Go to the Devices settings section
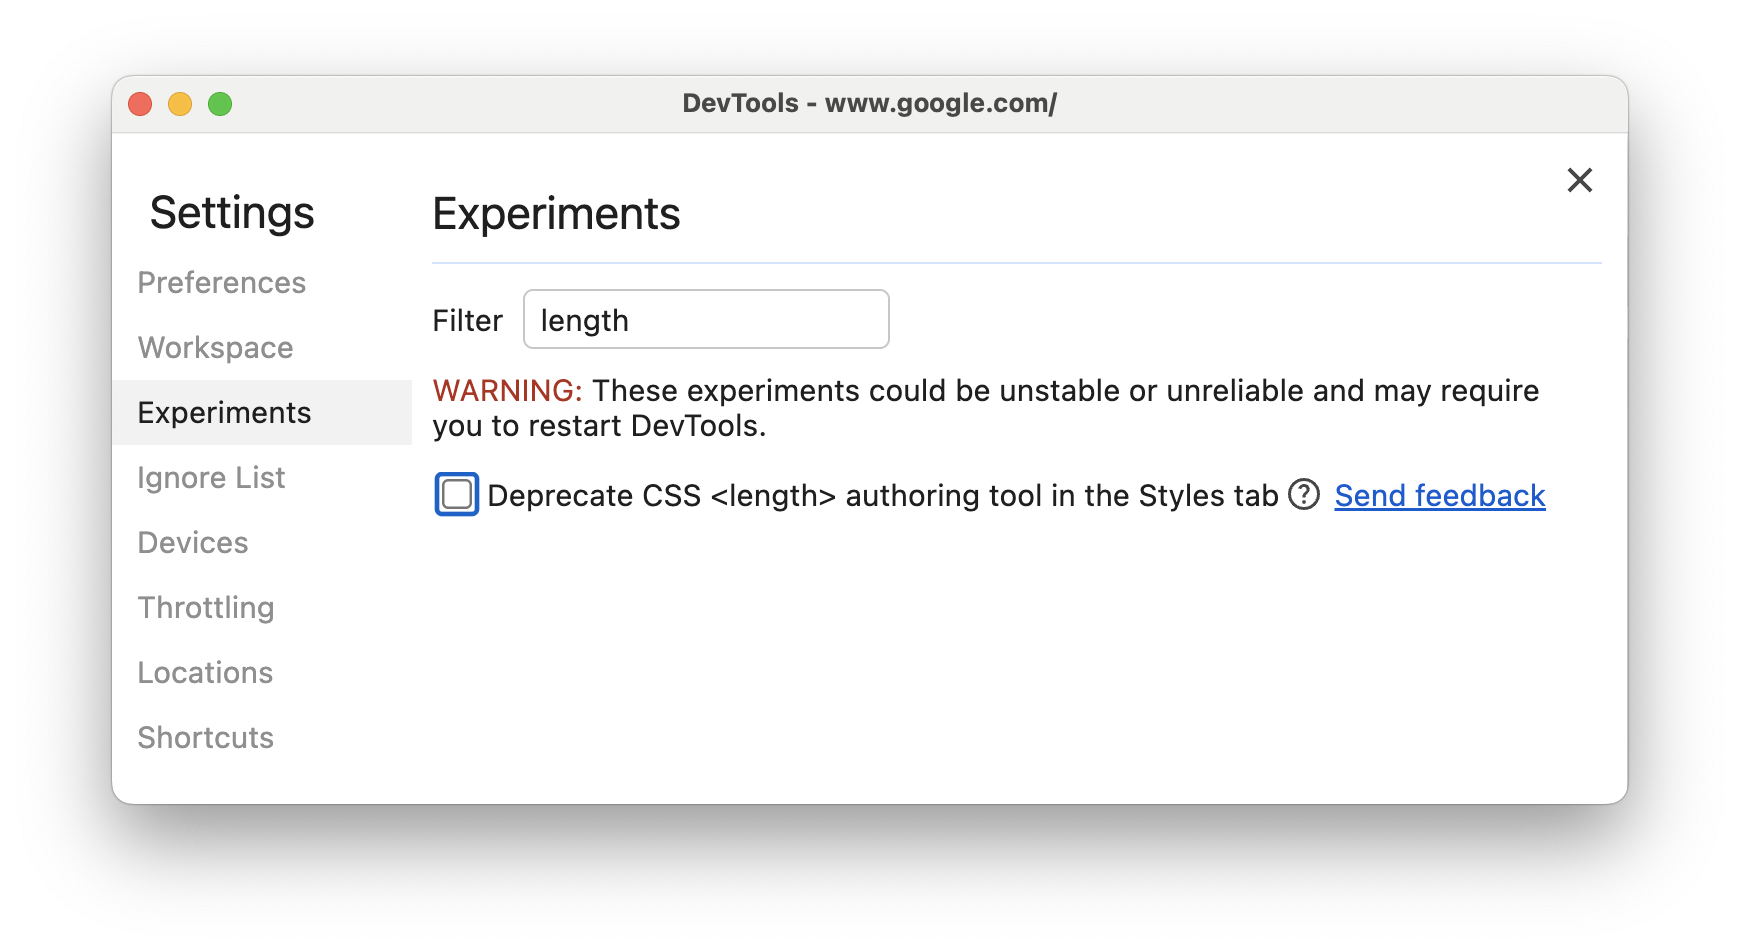 pos(193,542)
